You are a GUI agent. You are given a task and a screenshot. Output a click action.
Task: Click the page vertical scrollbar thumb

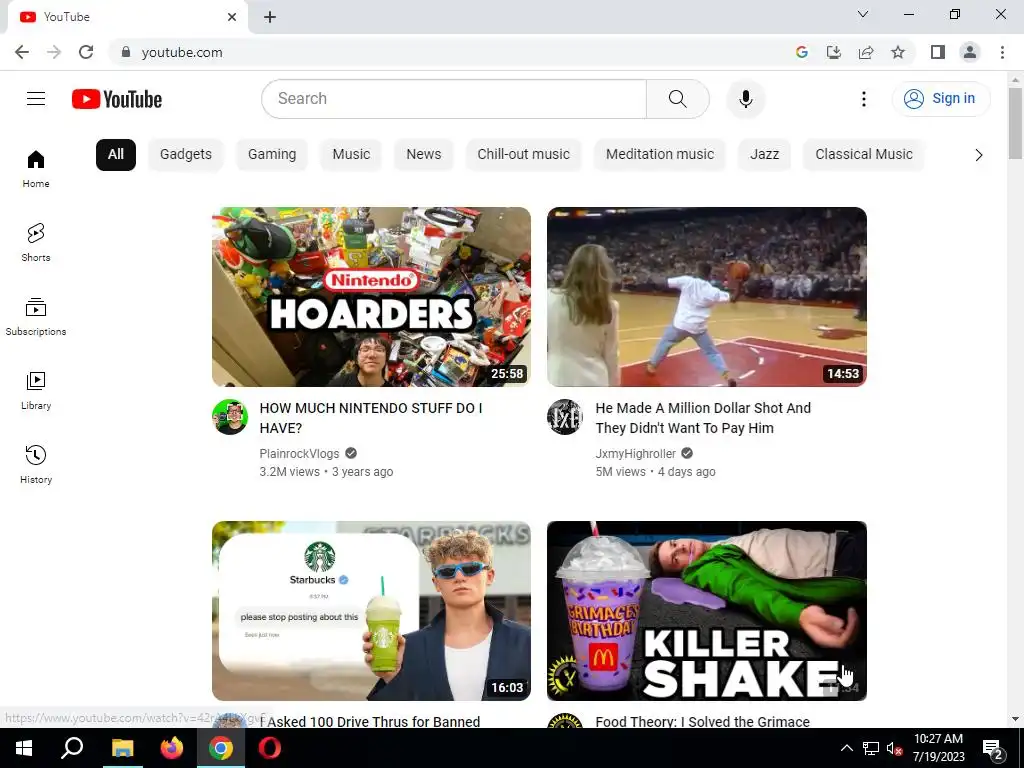tap(1015, 122)
